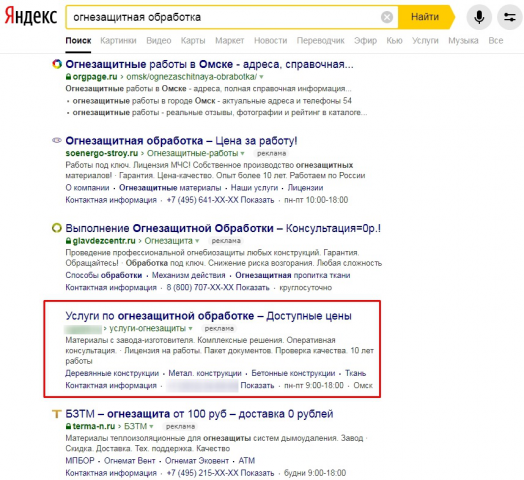Viewport: 524px width, 480px height.
Task: Open the 'Огнемат Вент' sitelink
Action: pyautogui.click(x=130, y=461)
